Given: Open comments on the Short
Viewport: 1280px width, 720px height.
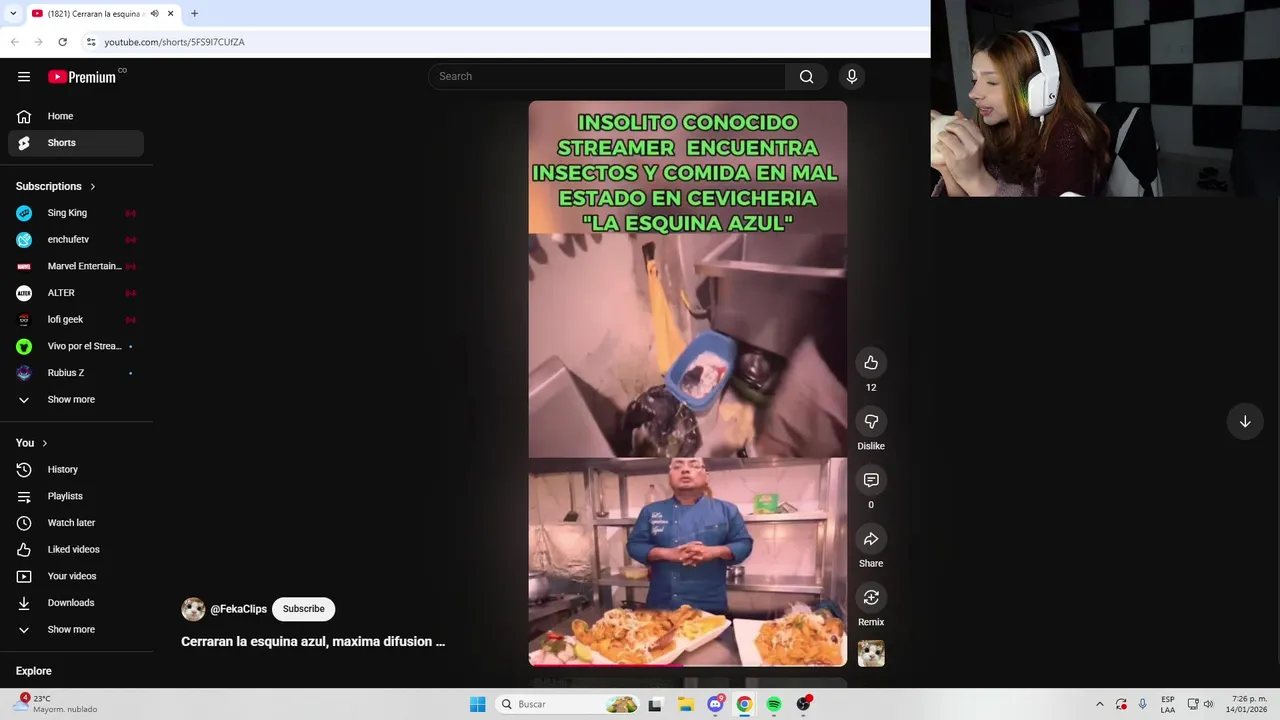Looking at the screenshot, I should [871, 481].
